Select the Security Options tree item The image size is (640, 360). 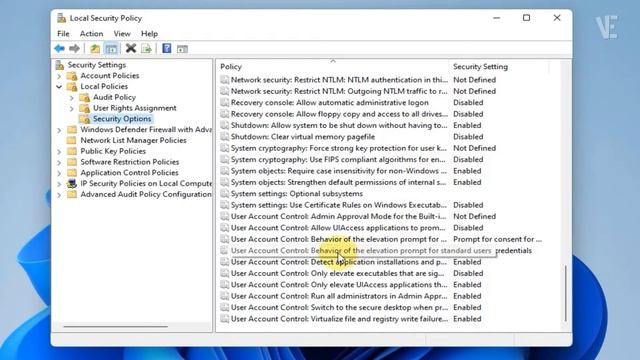[122, 119]
